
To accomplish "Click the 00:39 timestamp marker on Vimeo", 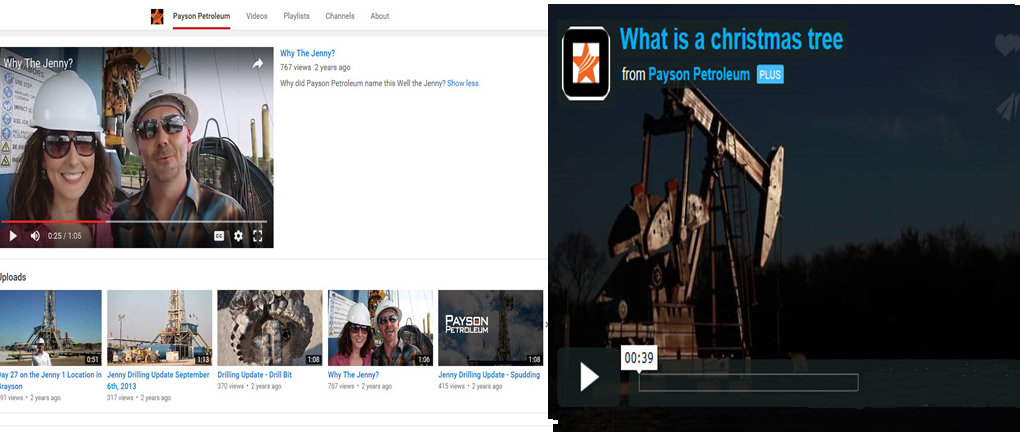I will coord(639,358).
